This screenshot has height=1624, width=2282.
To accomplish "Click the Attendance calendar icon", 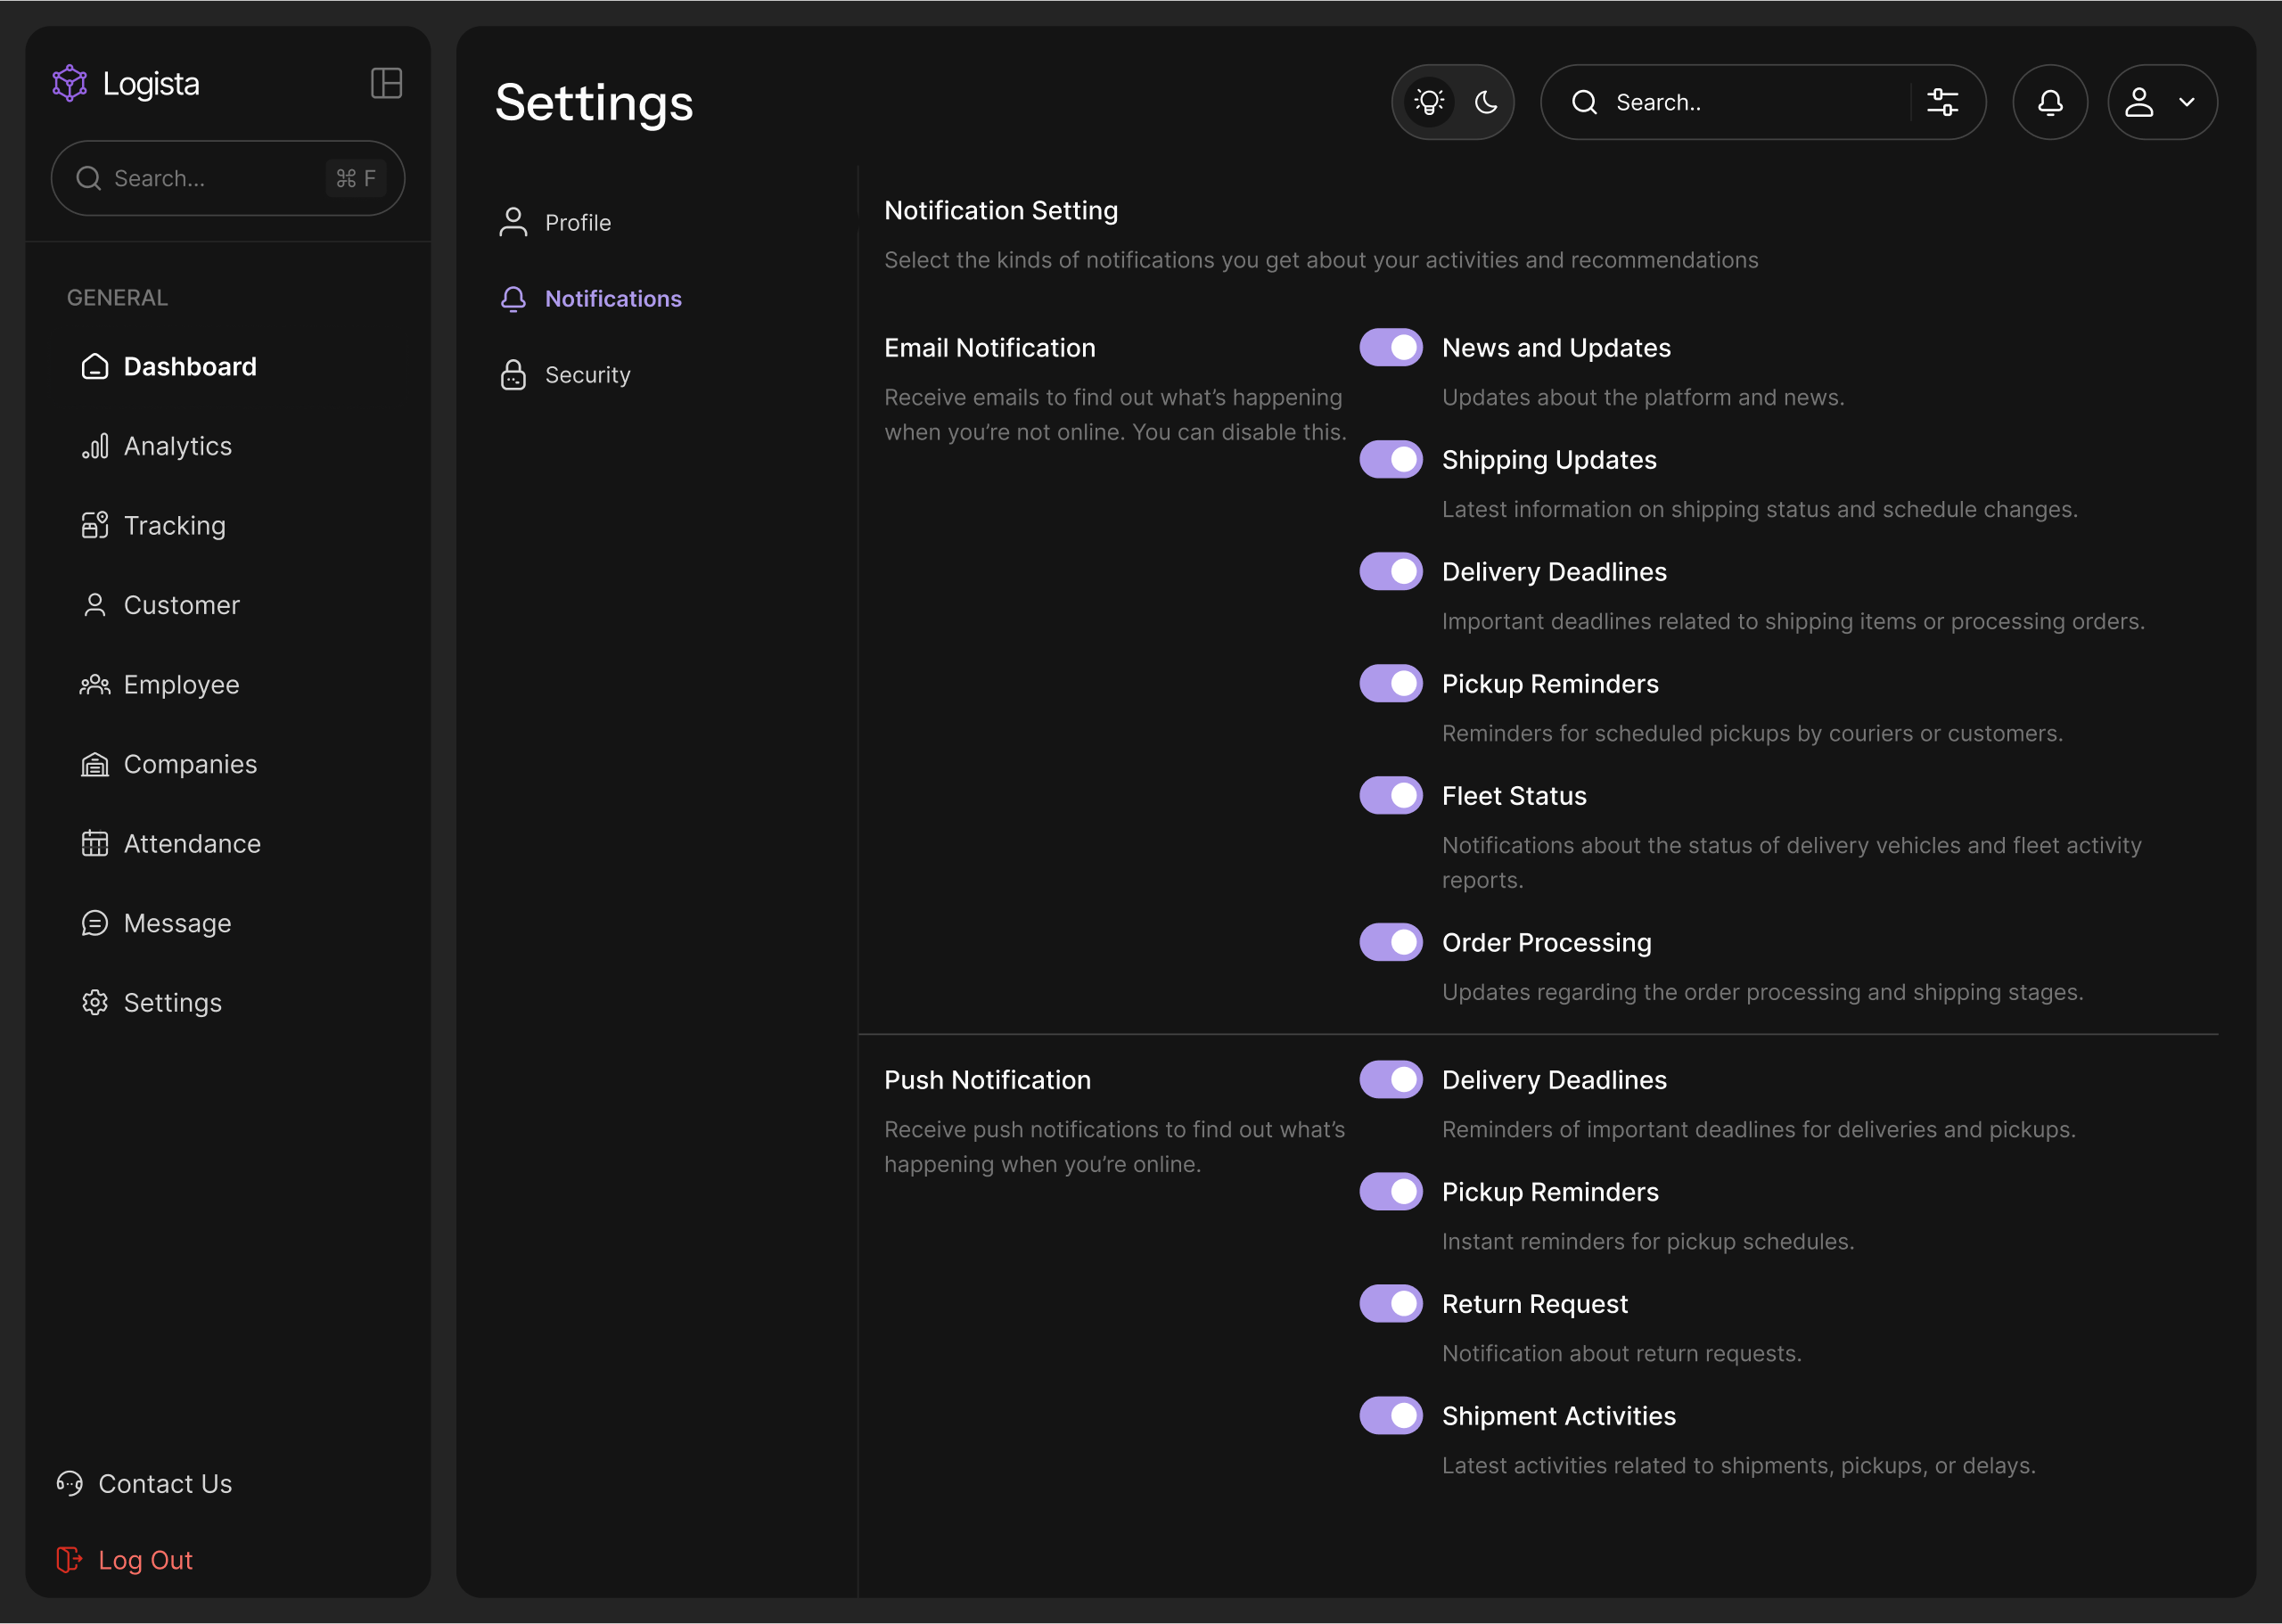I will [95, 843].
